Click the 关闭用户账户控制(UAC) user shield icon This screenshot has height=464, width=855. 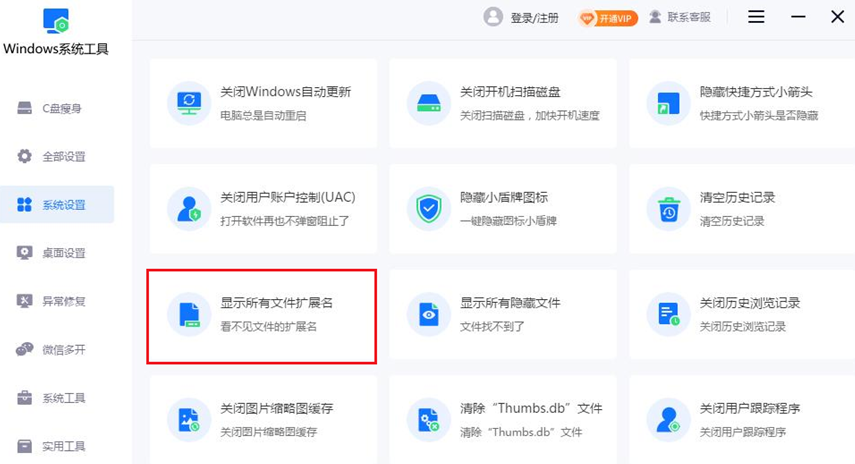189,209
